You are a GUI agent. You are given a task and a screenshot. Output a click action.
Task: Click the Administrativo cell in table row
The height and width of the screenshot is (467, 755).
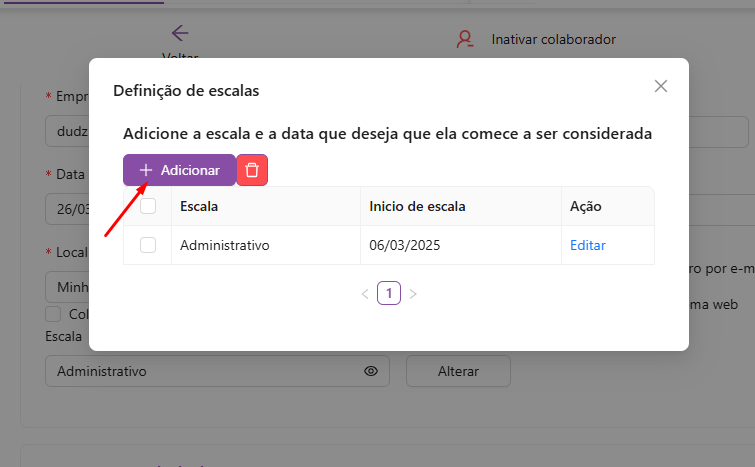point(225,245)
